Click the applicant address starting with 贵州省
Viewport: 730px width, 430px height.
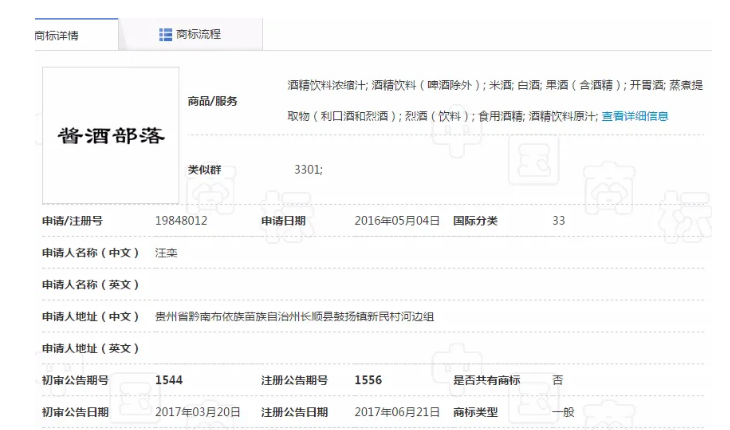click(295, 316)
